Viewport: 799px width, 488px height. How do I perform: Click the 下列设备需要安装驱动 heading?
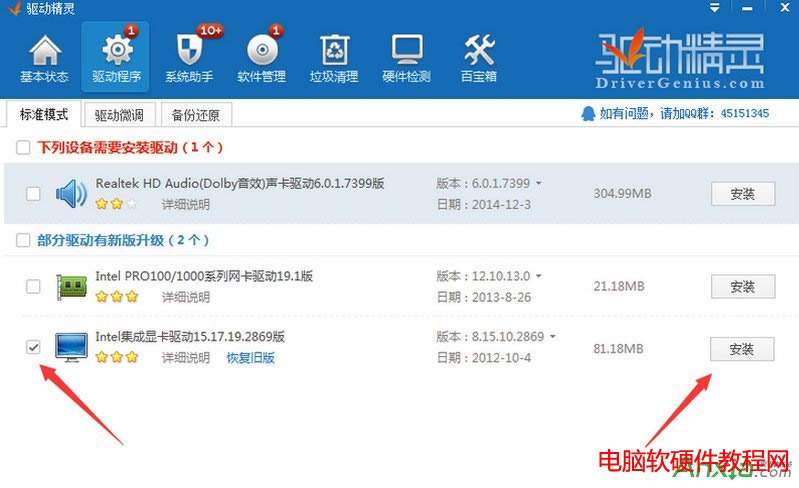point(130,148)
